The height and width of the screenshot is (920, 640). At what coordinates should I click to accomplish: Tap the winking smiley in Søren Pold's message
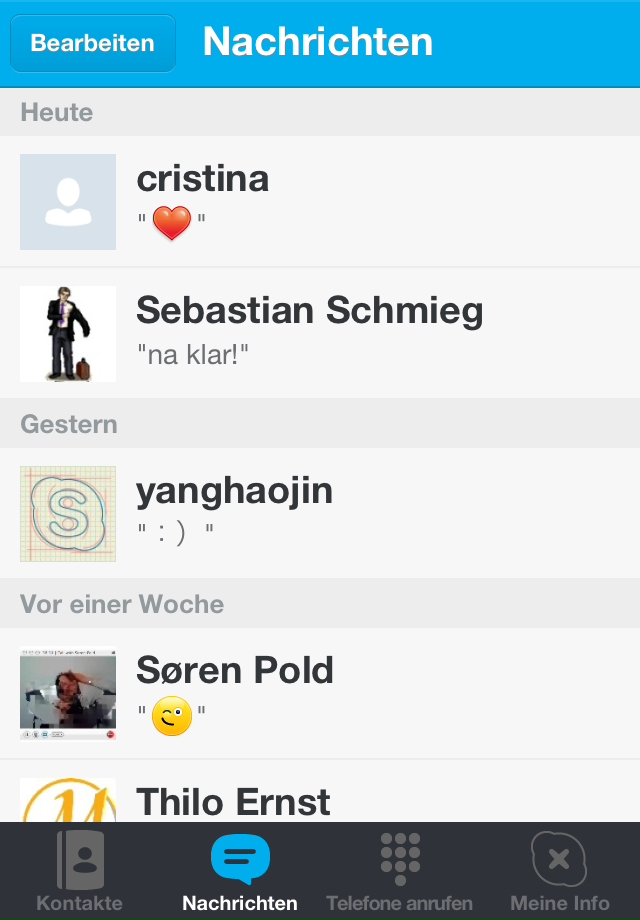[172, 716]
